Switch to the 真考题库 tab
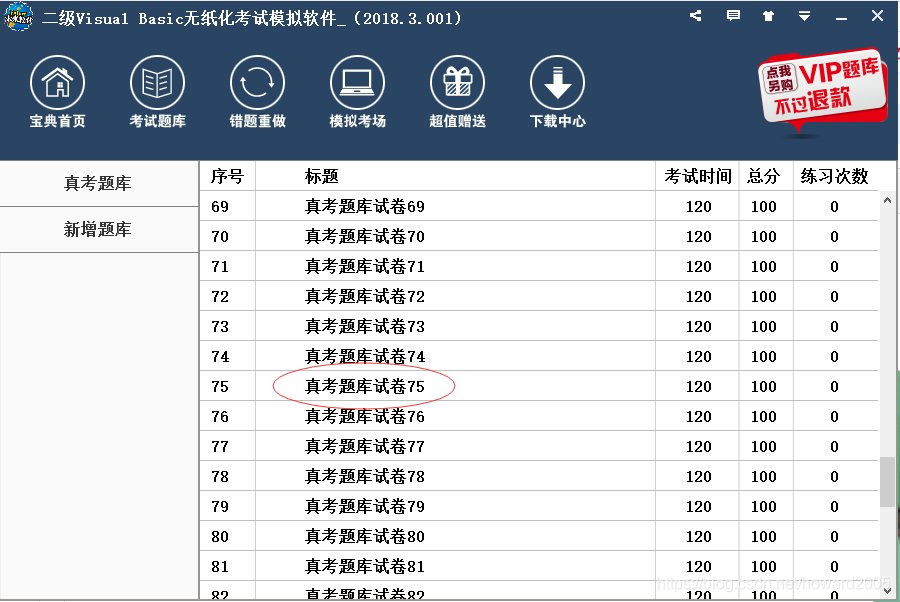This screenshot has height=602, width=900. click(x=98, y=183)
